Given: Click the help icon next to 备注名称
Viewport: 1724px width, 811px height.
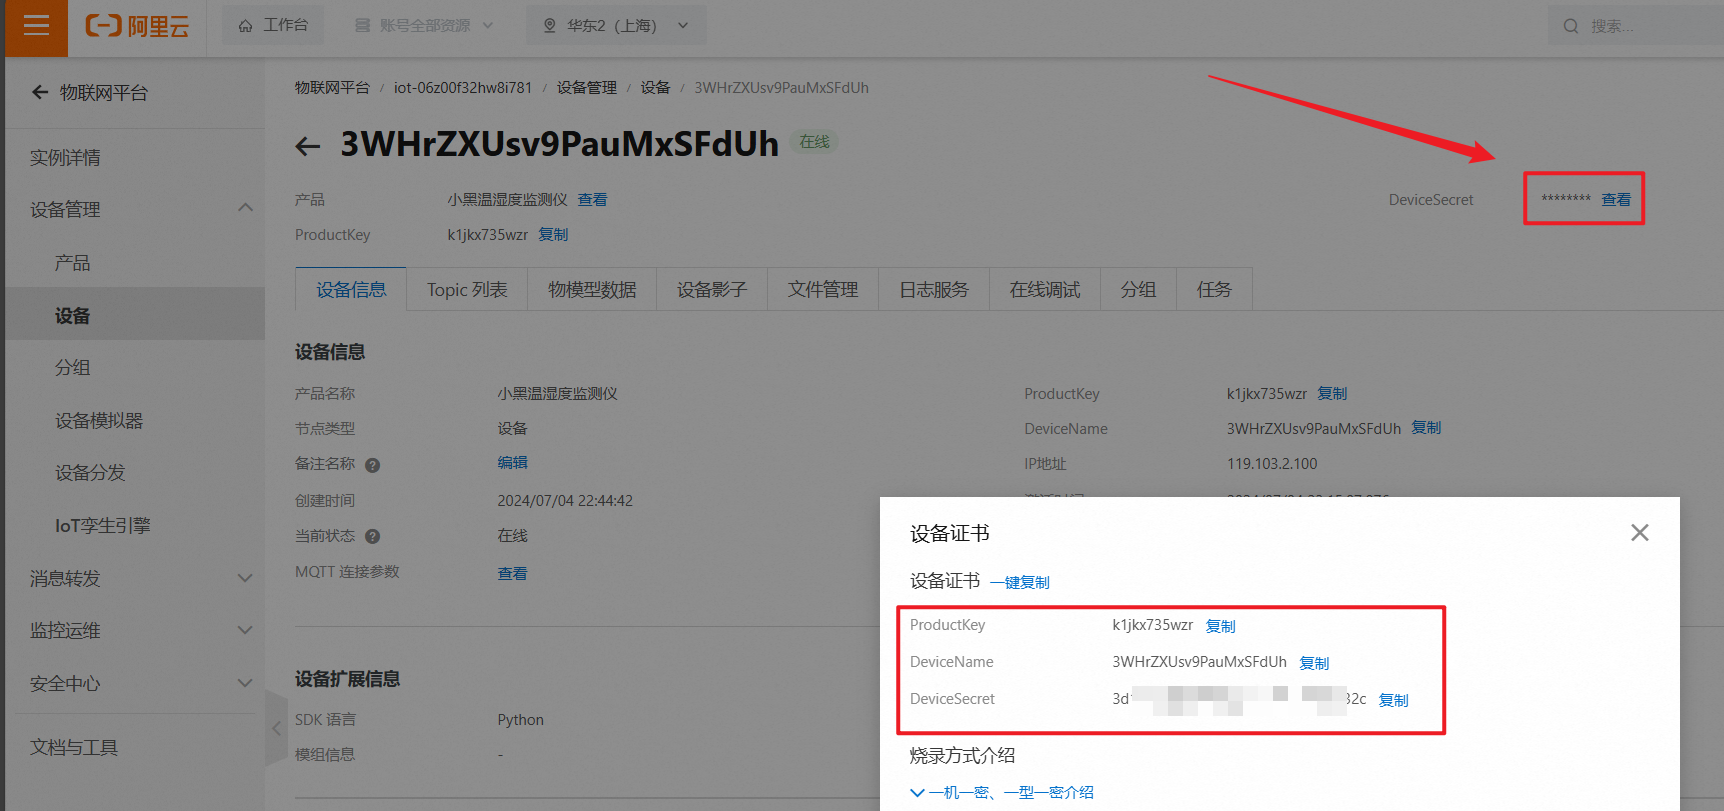Looking at the screenshot, I should click(x=372, y=465).
